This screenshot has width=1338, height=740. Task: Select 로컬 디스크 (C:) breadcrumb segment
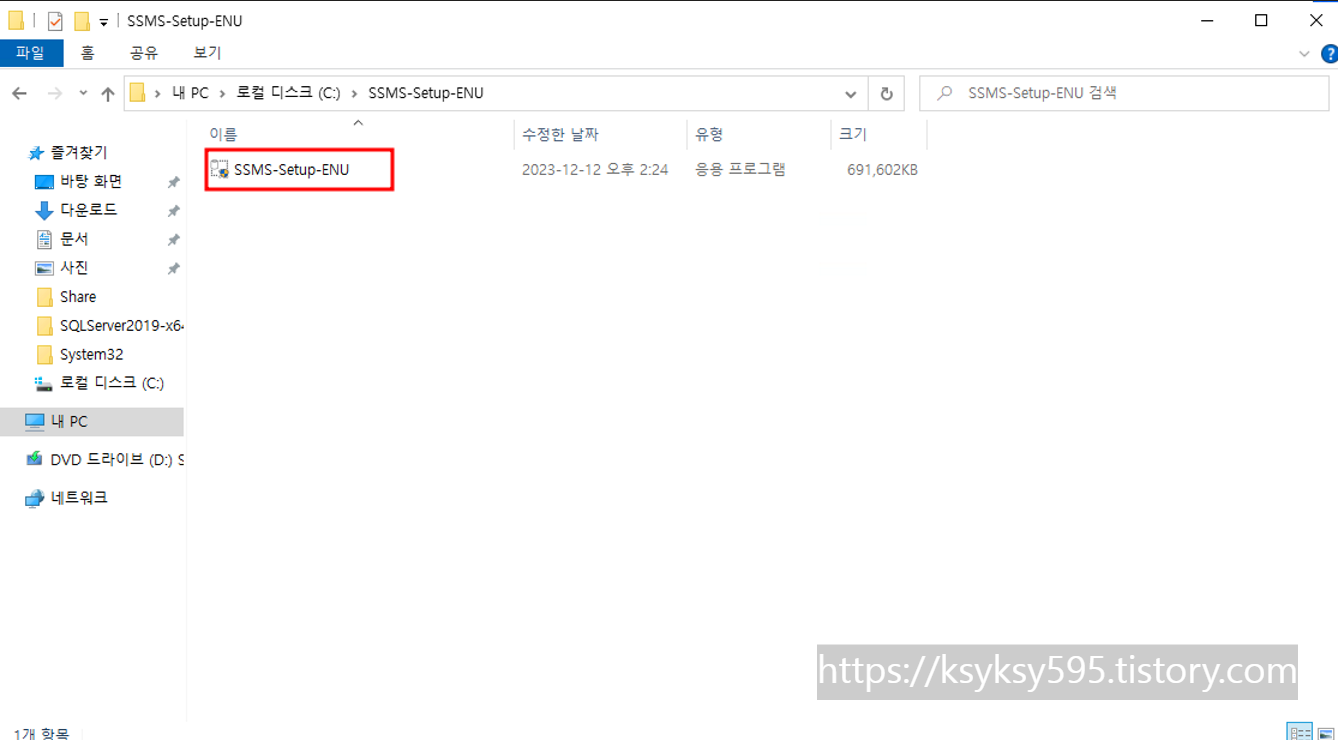click(288, 93)
